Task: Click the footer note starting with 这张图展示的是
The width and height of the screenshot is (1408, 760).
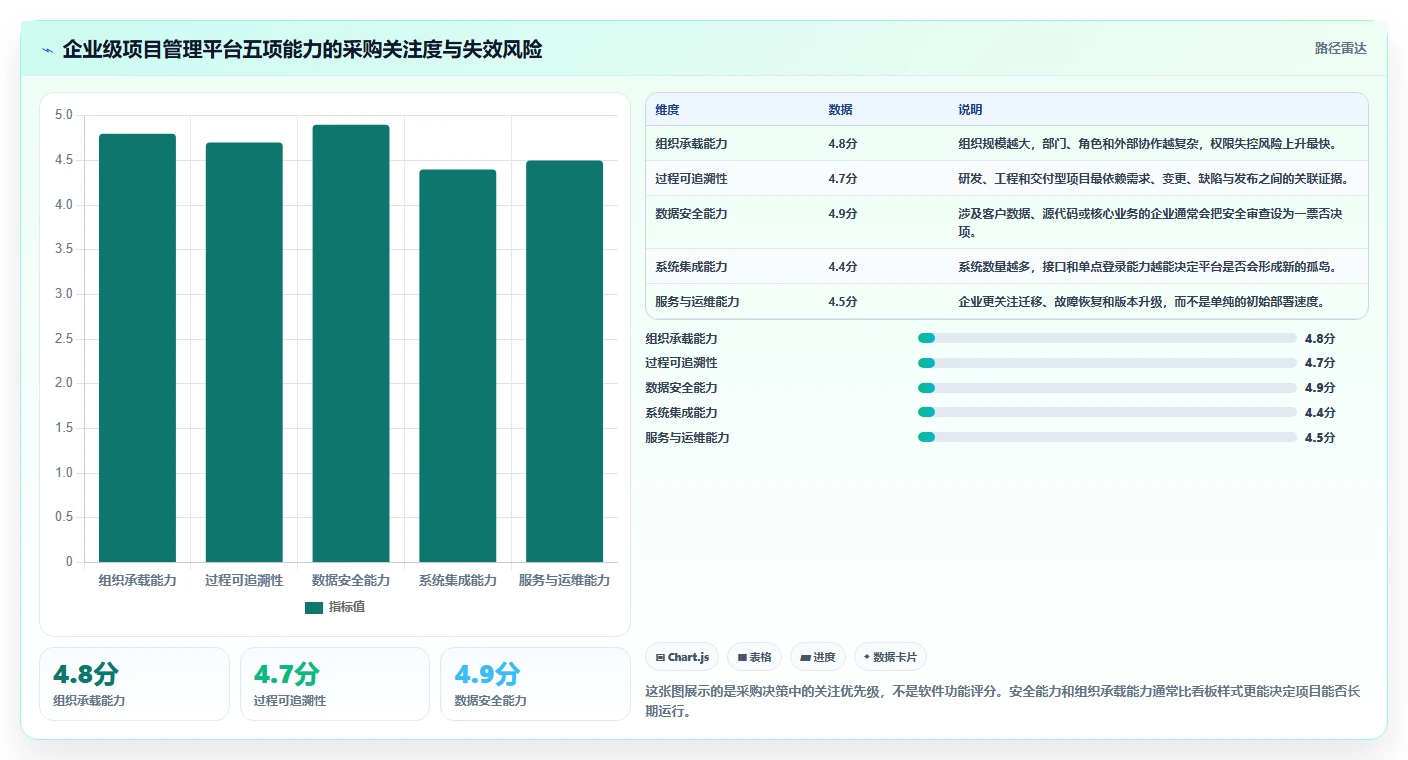Action: (x=1004, y=701)
